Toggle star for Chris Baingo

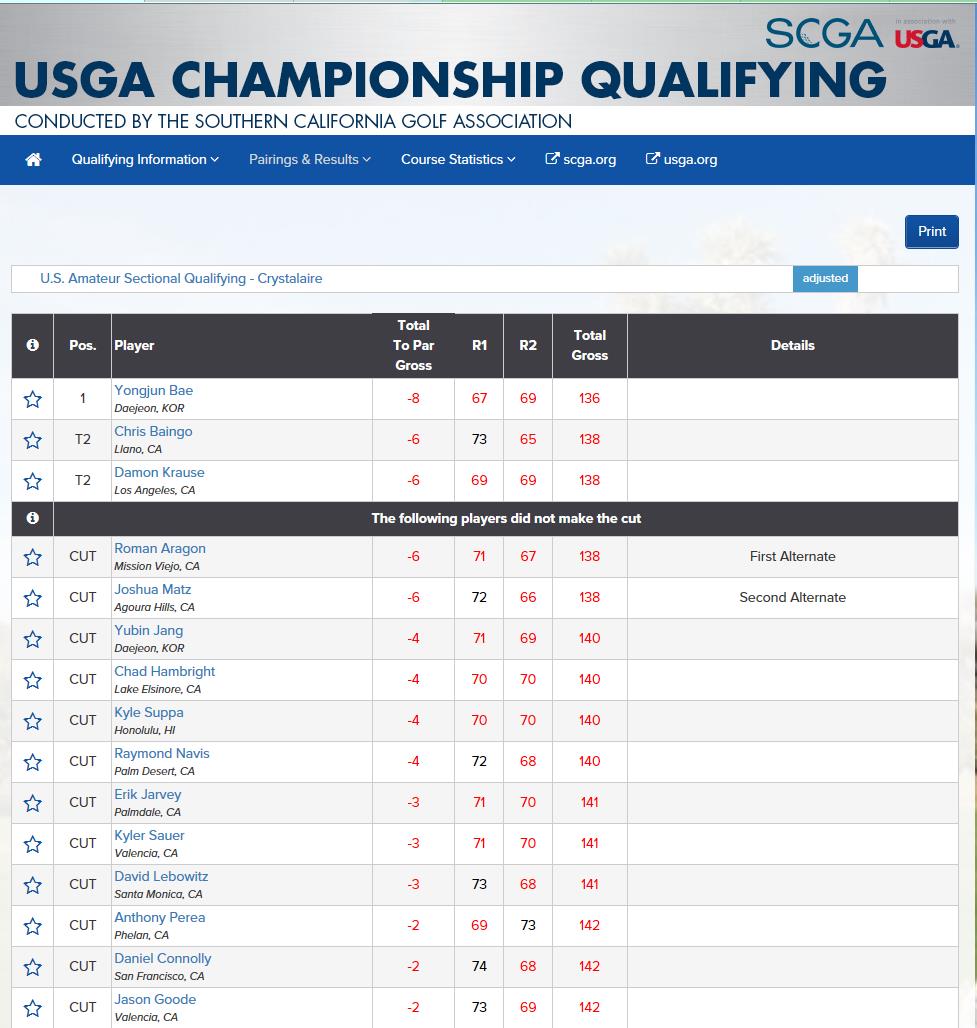click(x=33, y=440)
